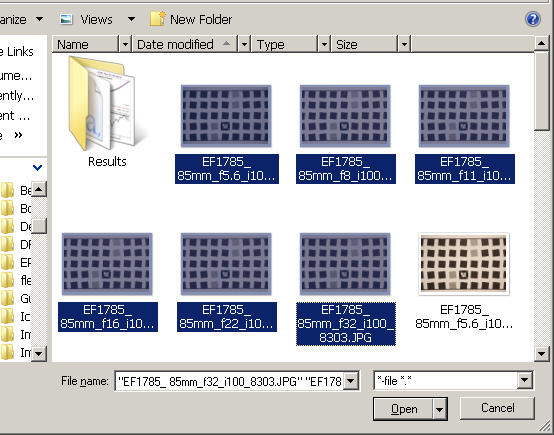
Task: Click the Open button
Action: click(x=403, y=409)
